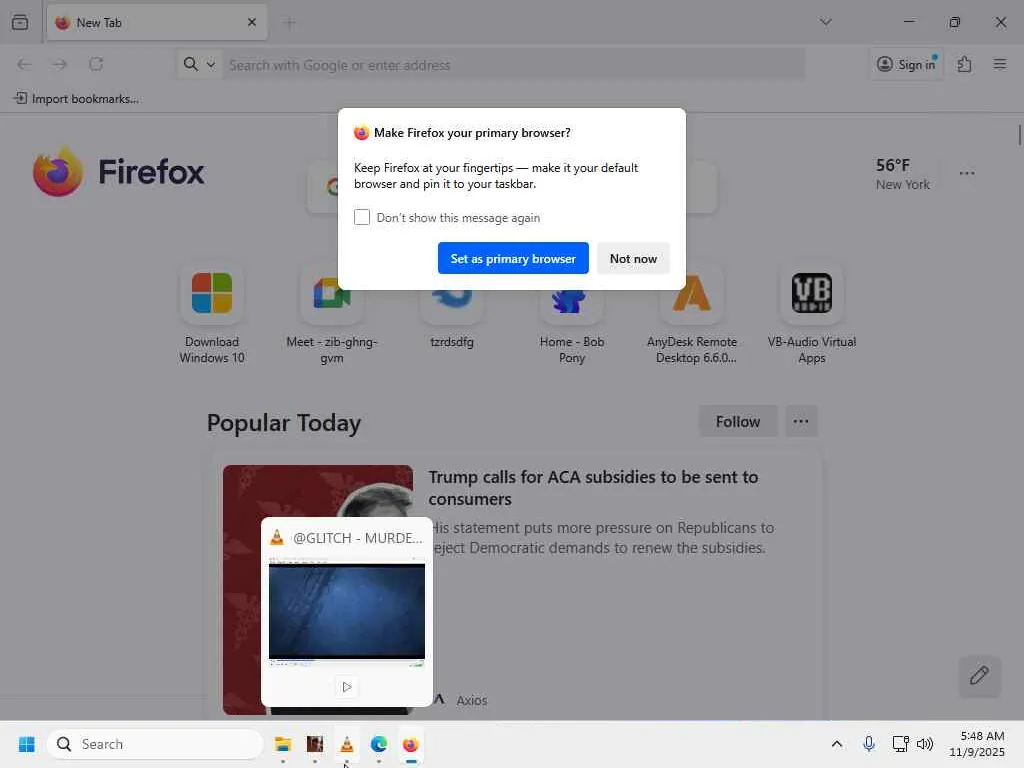This screenshot has width=1024, height=768.
Task: Open the search engine selector dropdown
Action: 199,64
